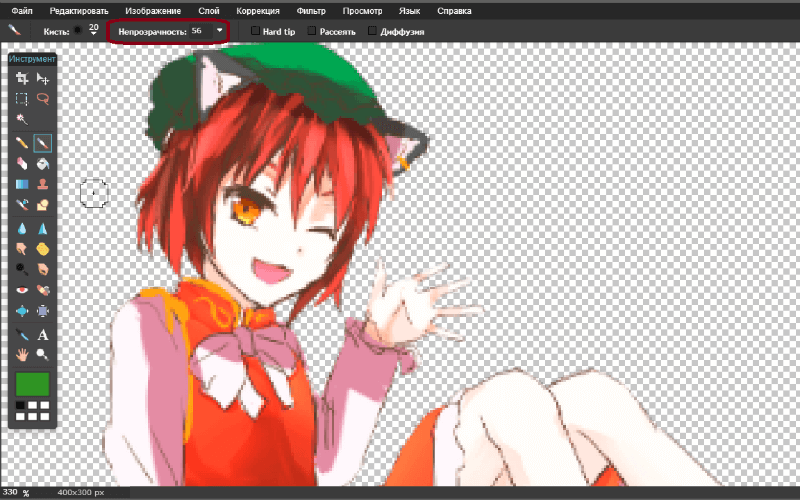Image resolution: width=800 pixels, height=500 pixels.
Task: Toggle the Диффузия checkbox
Action: 373,31
